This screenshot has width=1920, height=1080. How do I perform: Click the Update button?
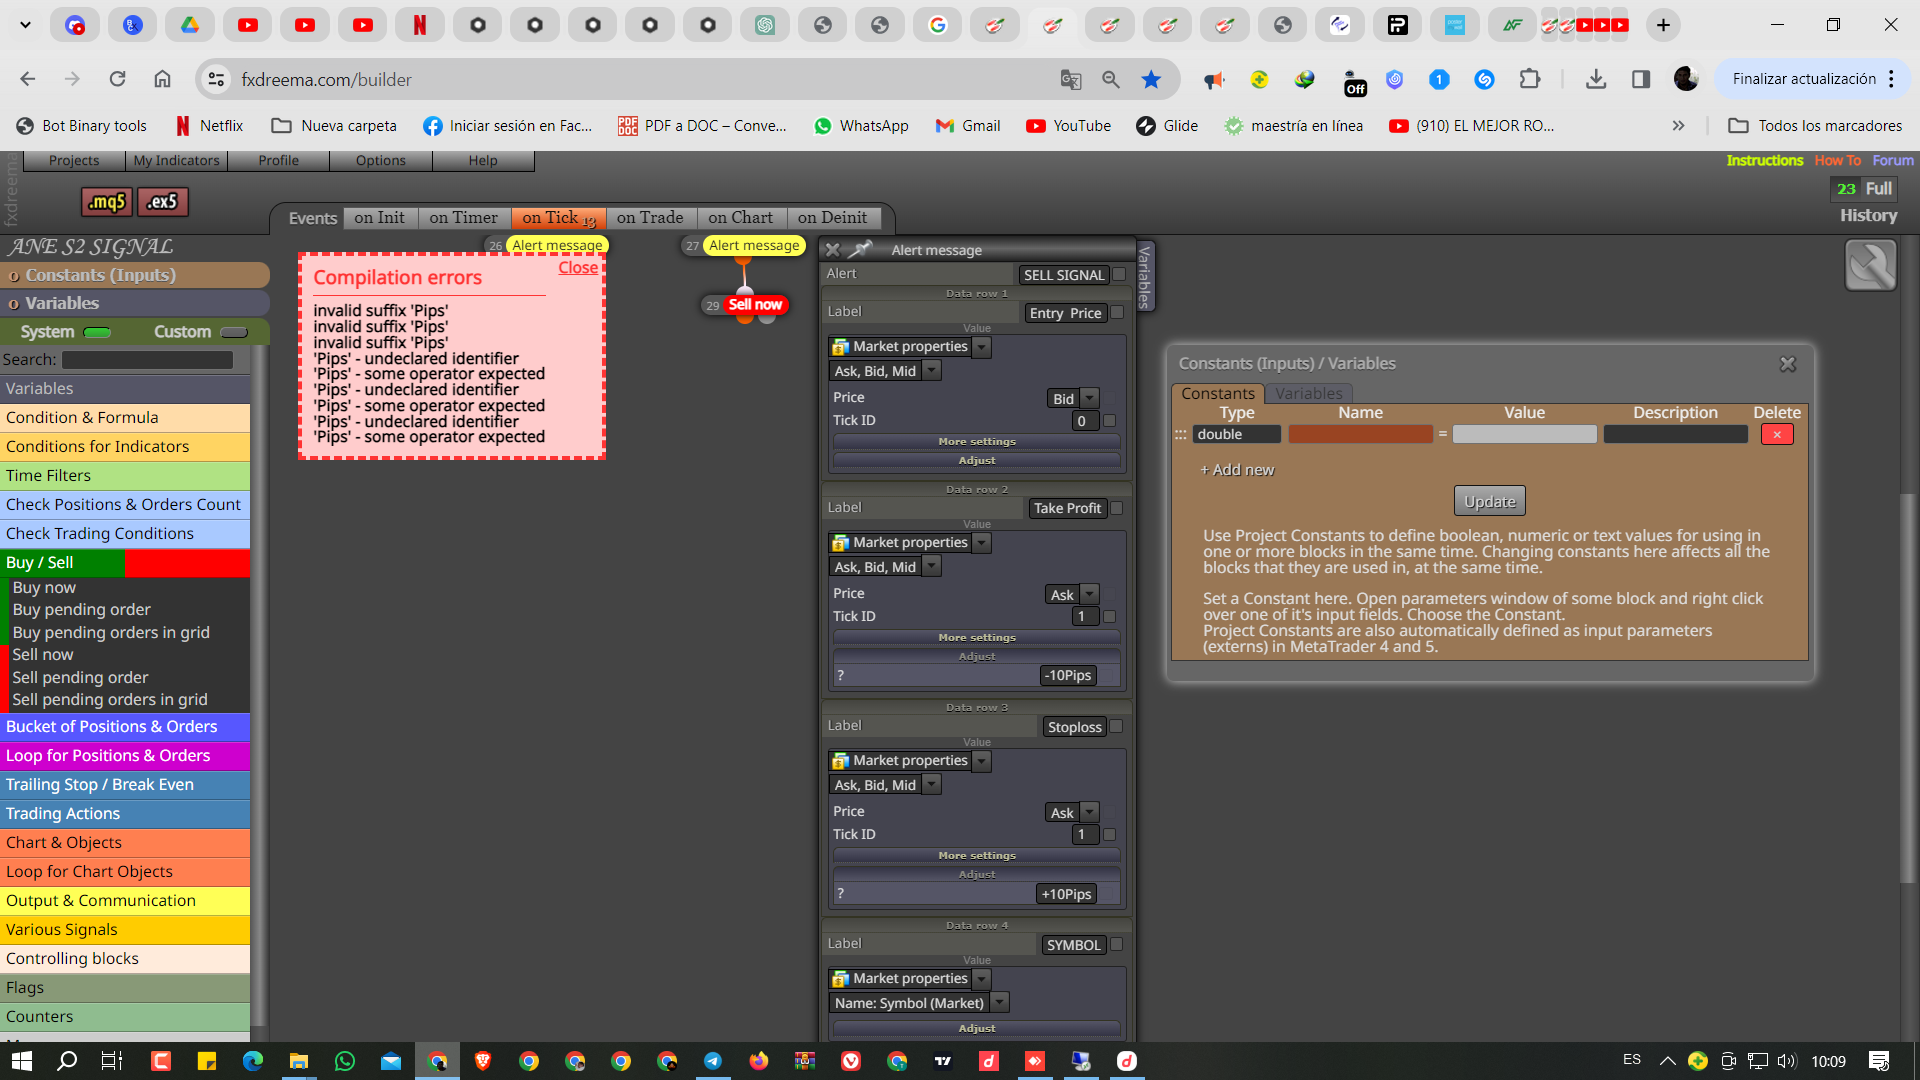click(x=1490, y=501)
